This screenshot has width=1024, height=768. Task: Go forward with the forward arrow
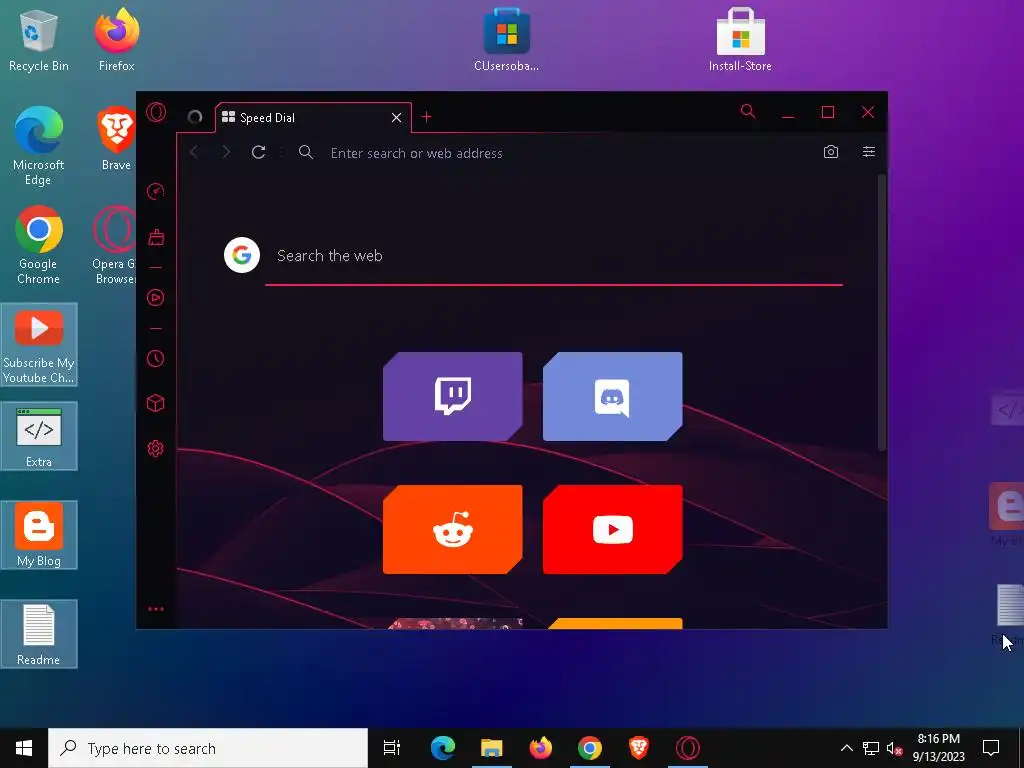tap(226, 152)
